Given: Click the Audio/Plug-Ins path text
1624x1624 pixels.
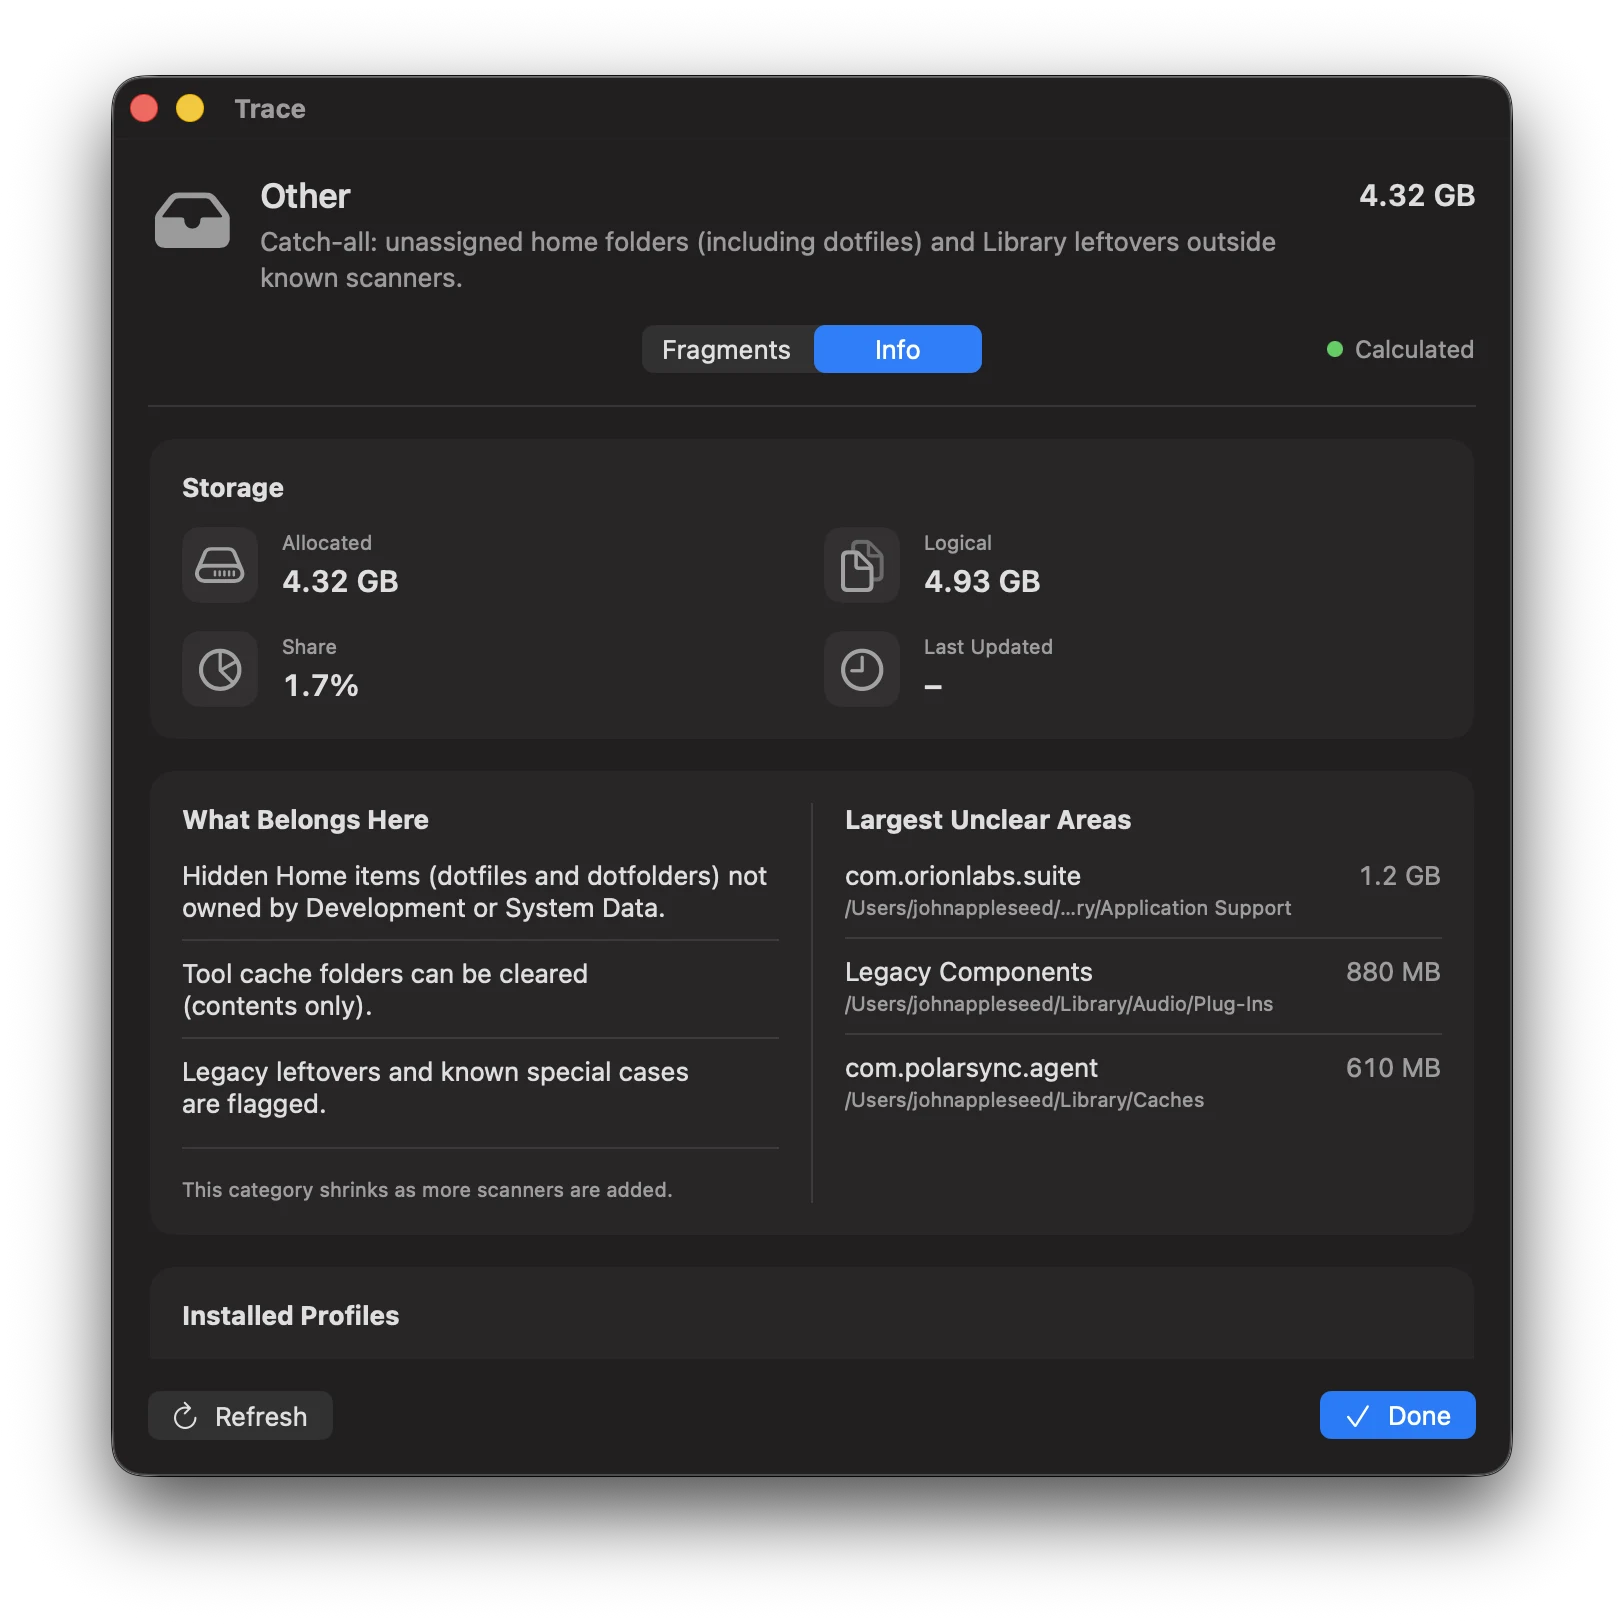Looking at the screenshot, I should click(x=1059, y=1004).
